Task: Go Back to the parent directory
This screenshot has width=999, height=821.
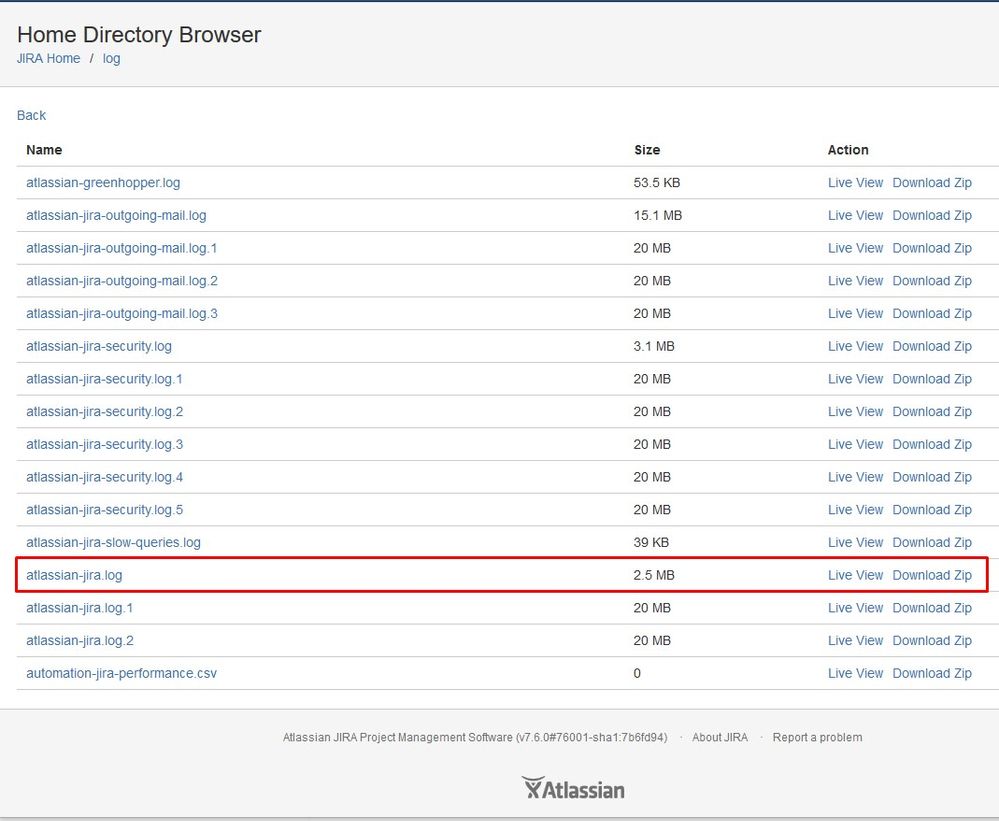Action: [31, 115]
